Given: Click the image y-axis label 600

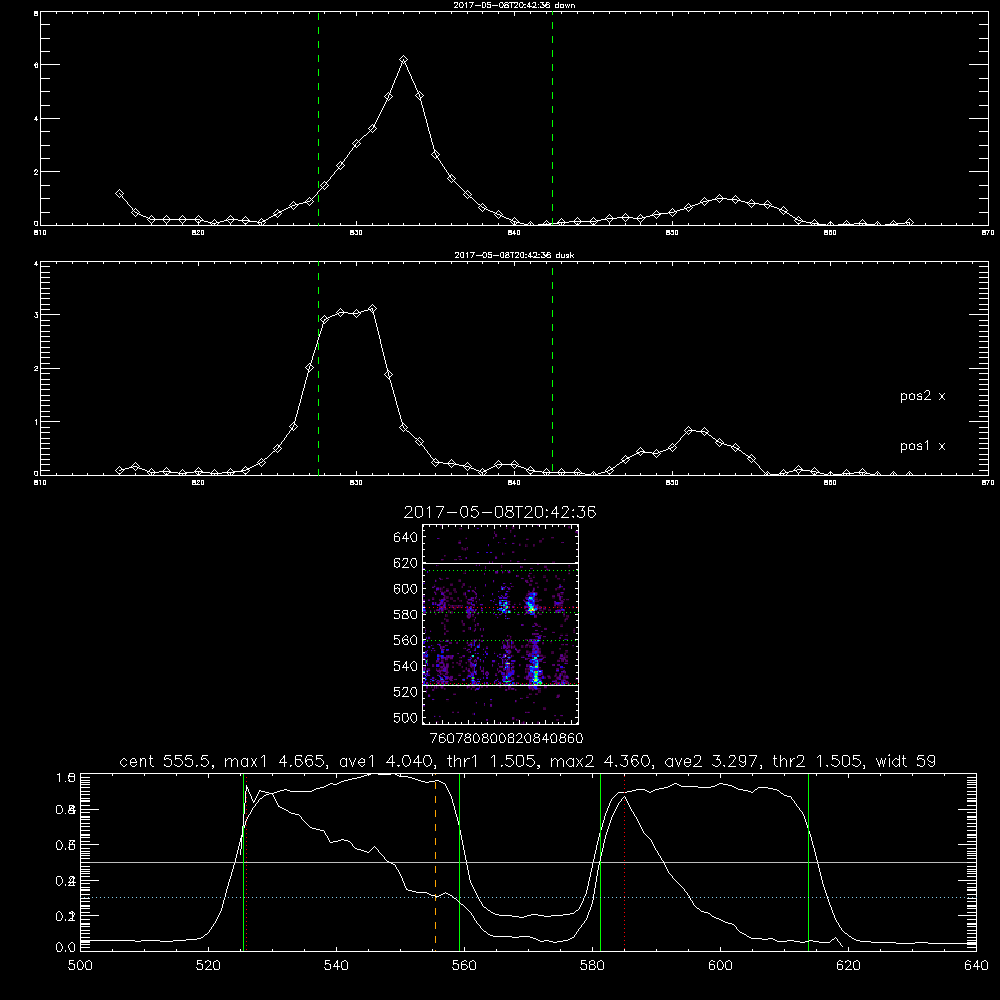Looking at the screenshot, I should 406,589.
